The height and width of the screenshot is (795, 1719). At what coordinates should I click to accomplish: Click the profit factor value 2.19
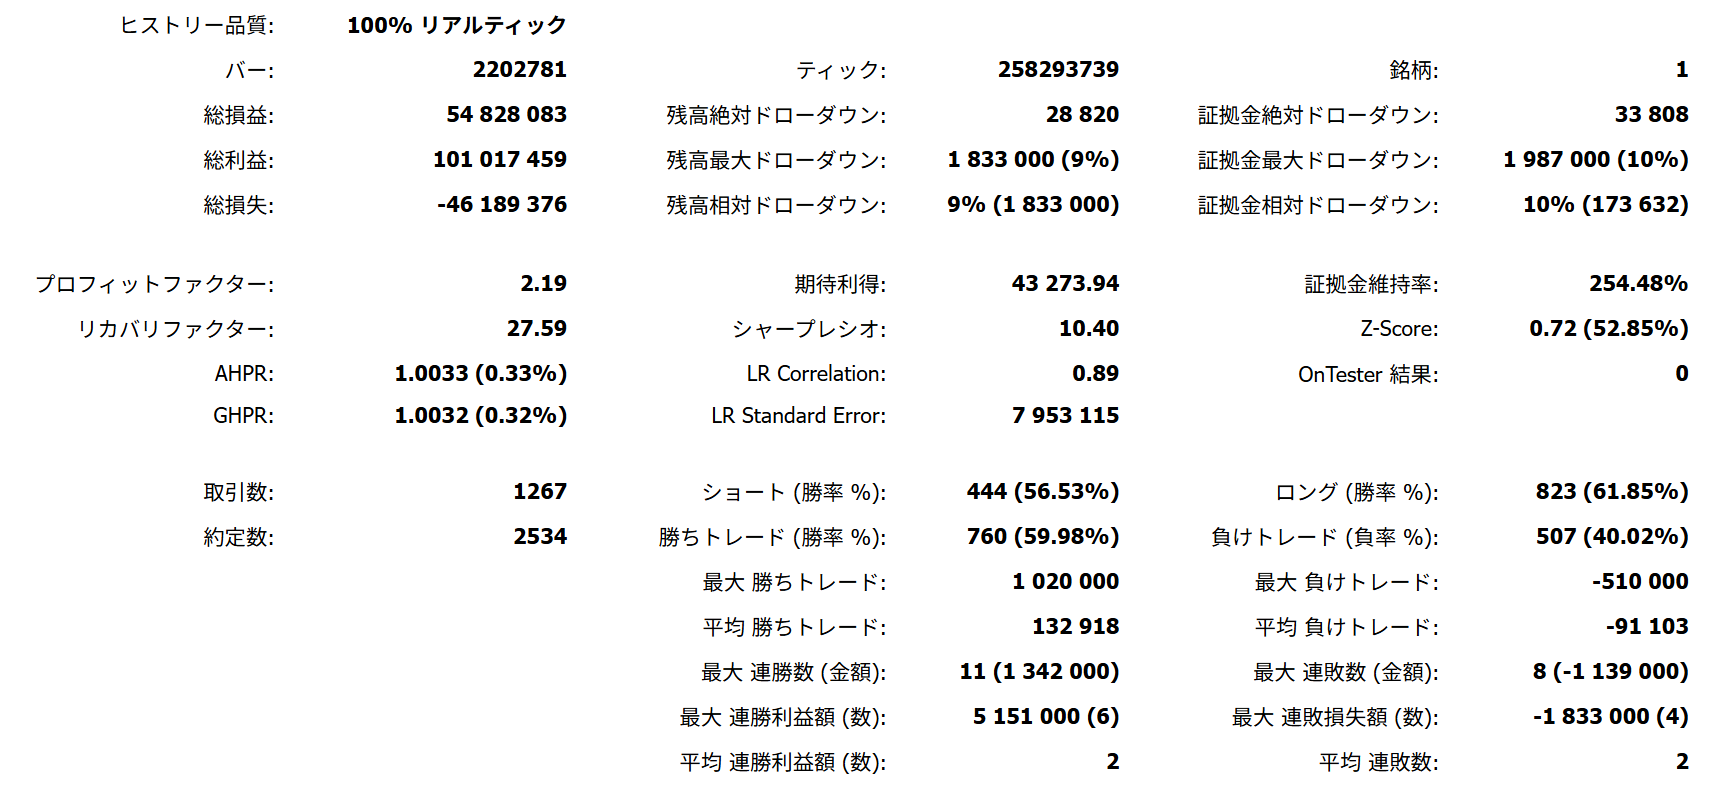pos(543,284)
